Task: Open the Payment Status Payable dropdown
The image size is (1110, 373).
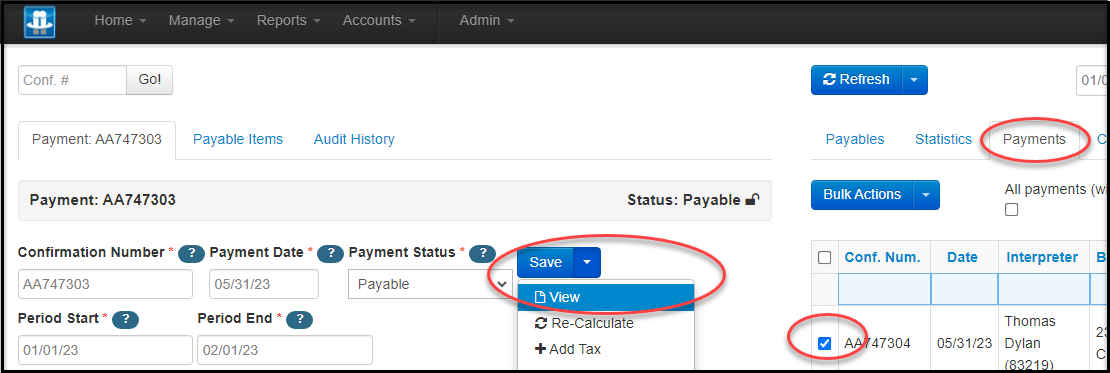Action: click(430, 284)
